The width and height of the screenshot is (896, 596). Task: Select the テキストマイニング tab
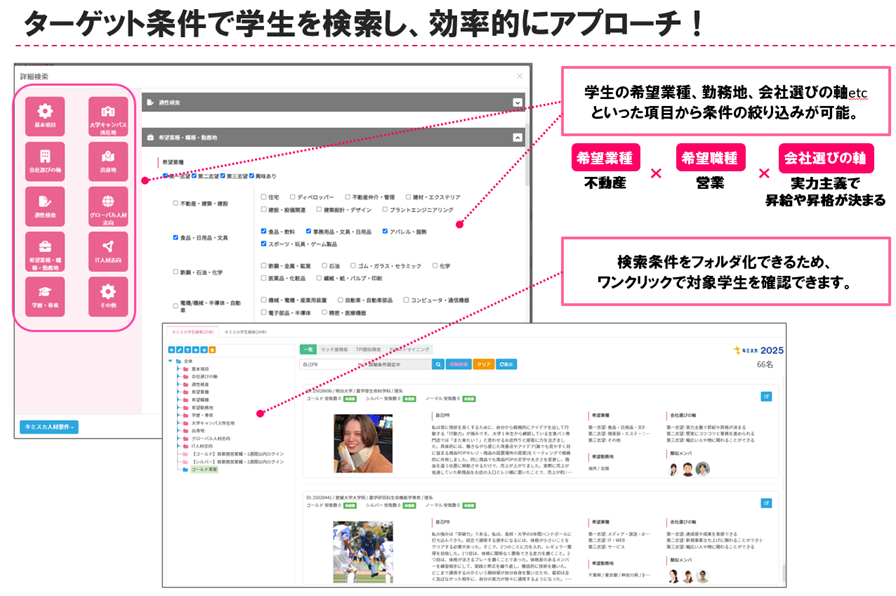409,349
